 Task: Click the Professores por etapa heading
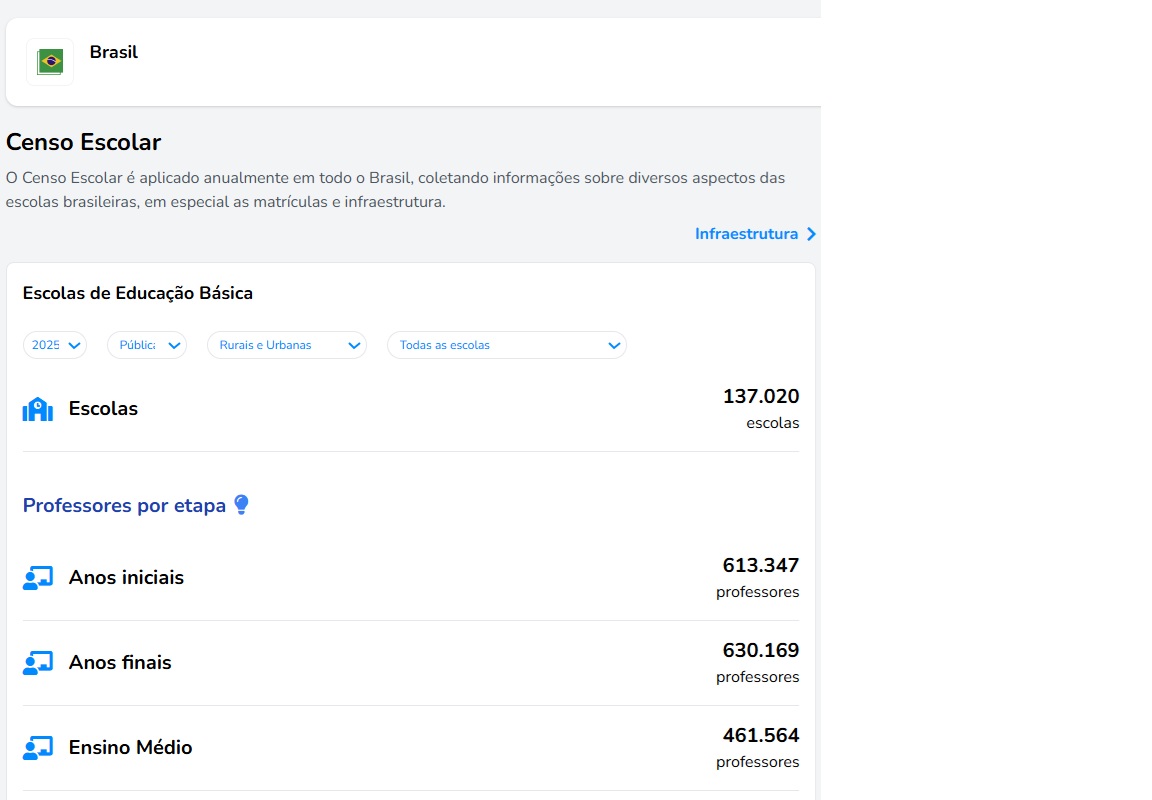124,506
